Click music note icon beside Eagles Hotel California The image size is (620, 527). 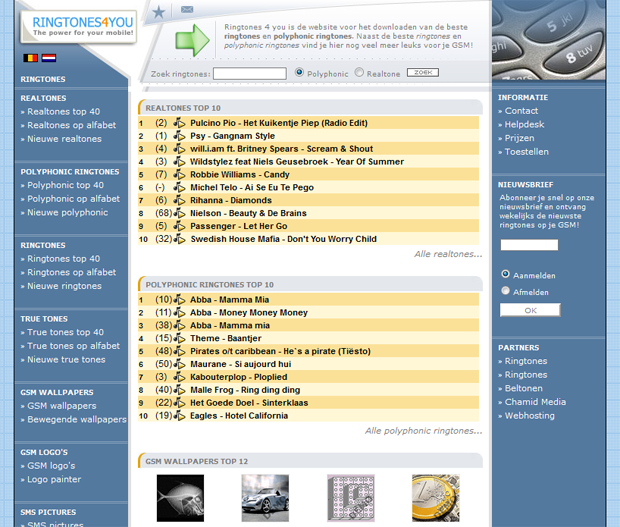click(x=179, y=416)
